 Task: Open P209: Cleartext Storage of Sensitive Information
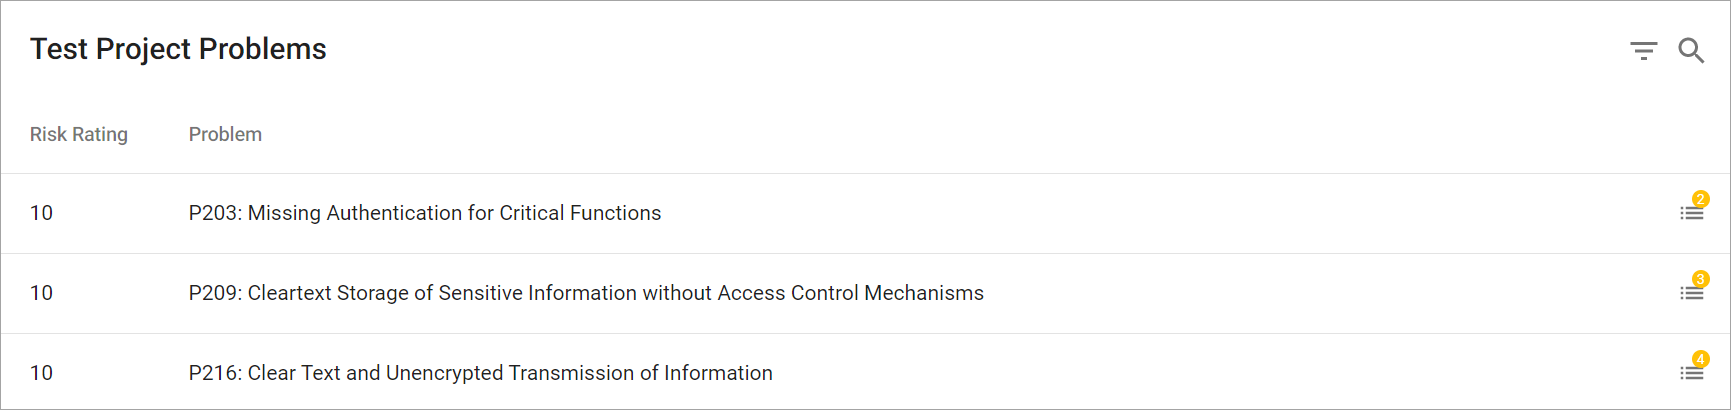tap(586, 293)
